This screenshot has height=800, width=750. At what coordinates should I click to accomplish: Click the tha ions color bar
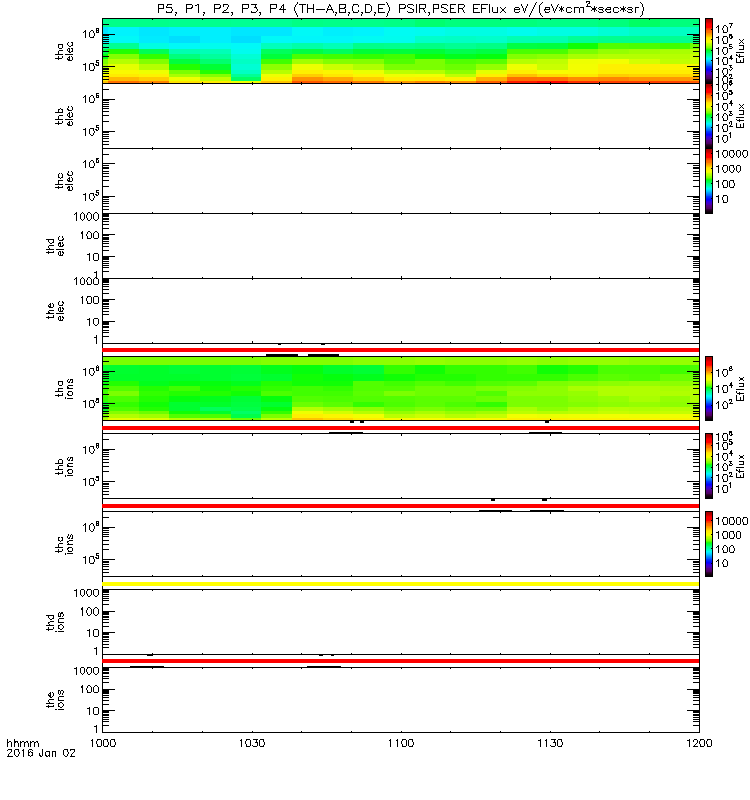click(709, 388)
